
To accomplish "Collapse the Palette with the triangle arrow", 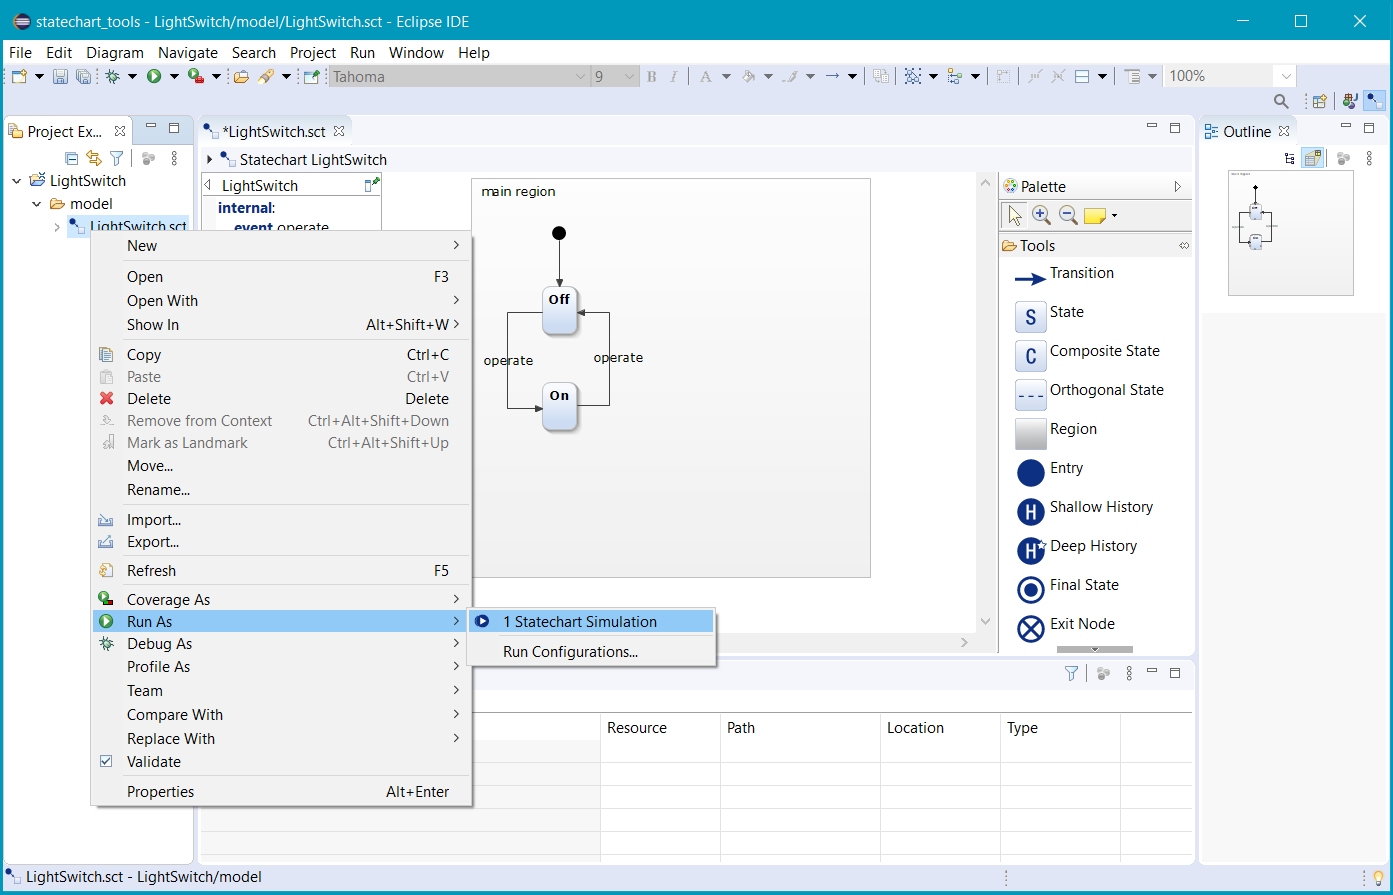I will [x=1178, y=187].
